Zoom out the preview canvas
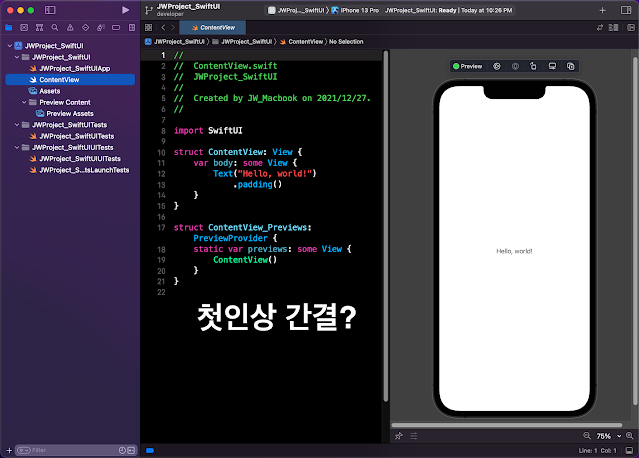The image size is (639, 458). [x=587, y=436]
